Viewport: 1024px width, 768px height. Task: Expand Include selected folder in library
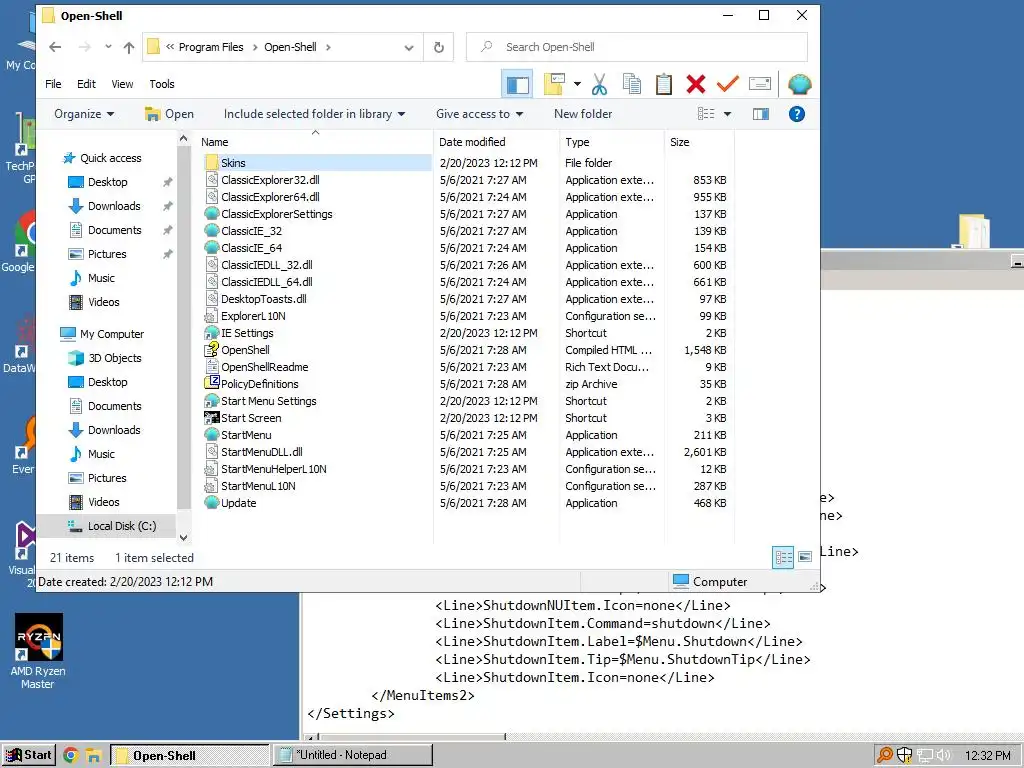coord(314,114)
